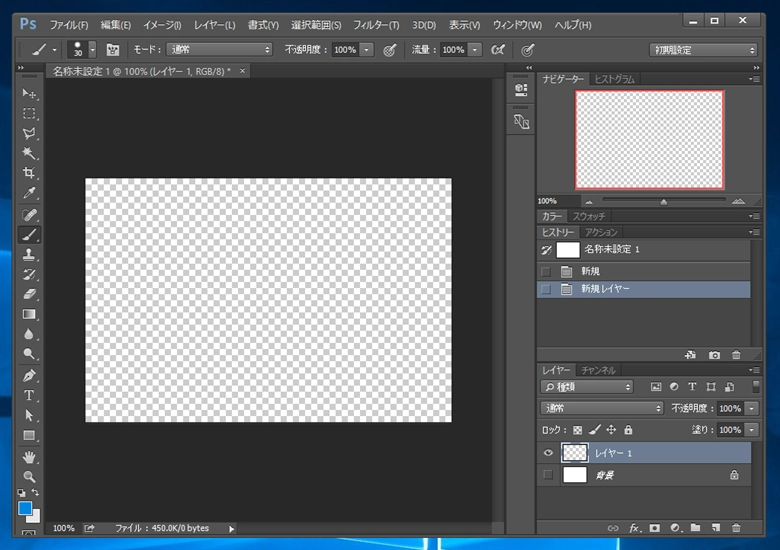Select the Lasso tool

click(29, 133)
